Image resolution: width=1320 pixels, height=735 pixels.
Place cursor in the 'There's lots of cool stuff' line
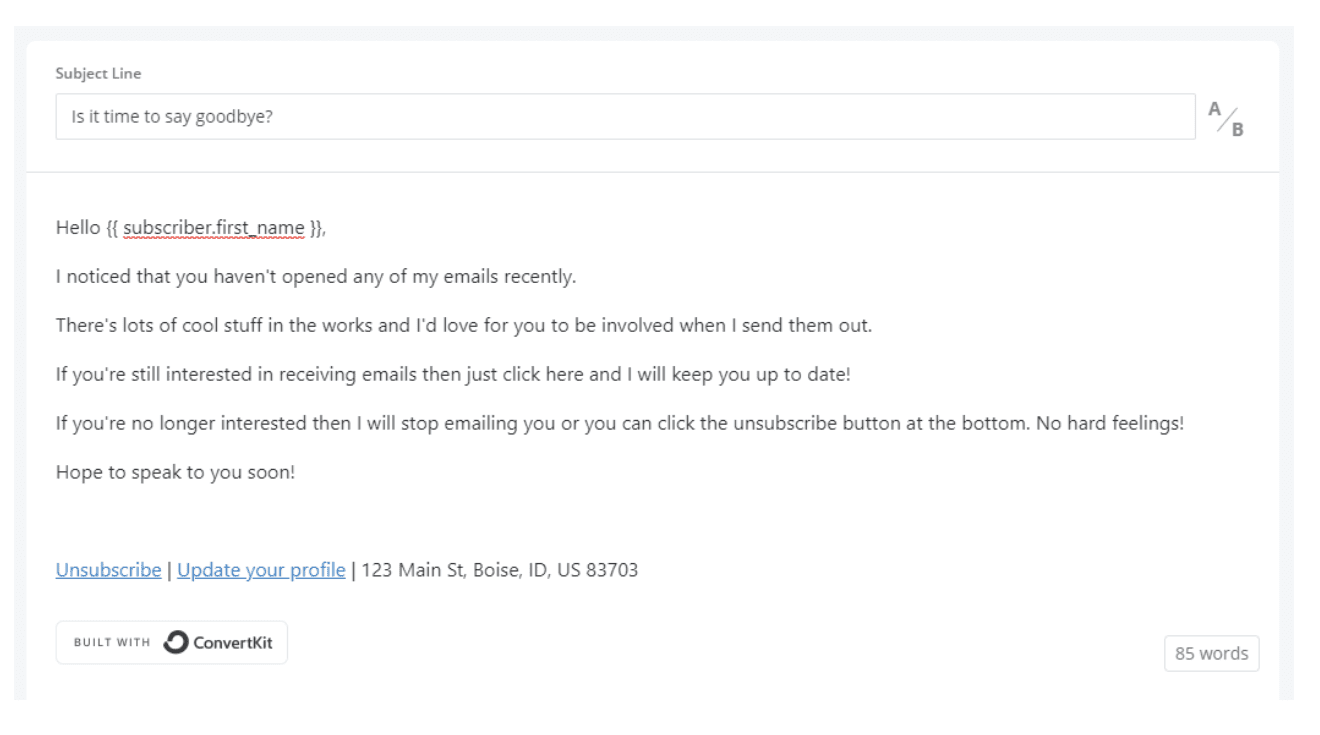[x=464, y=325]
